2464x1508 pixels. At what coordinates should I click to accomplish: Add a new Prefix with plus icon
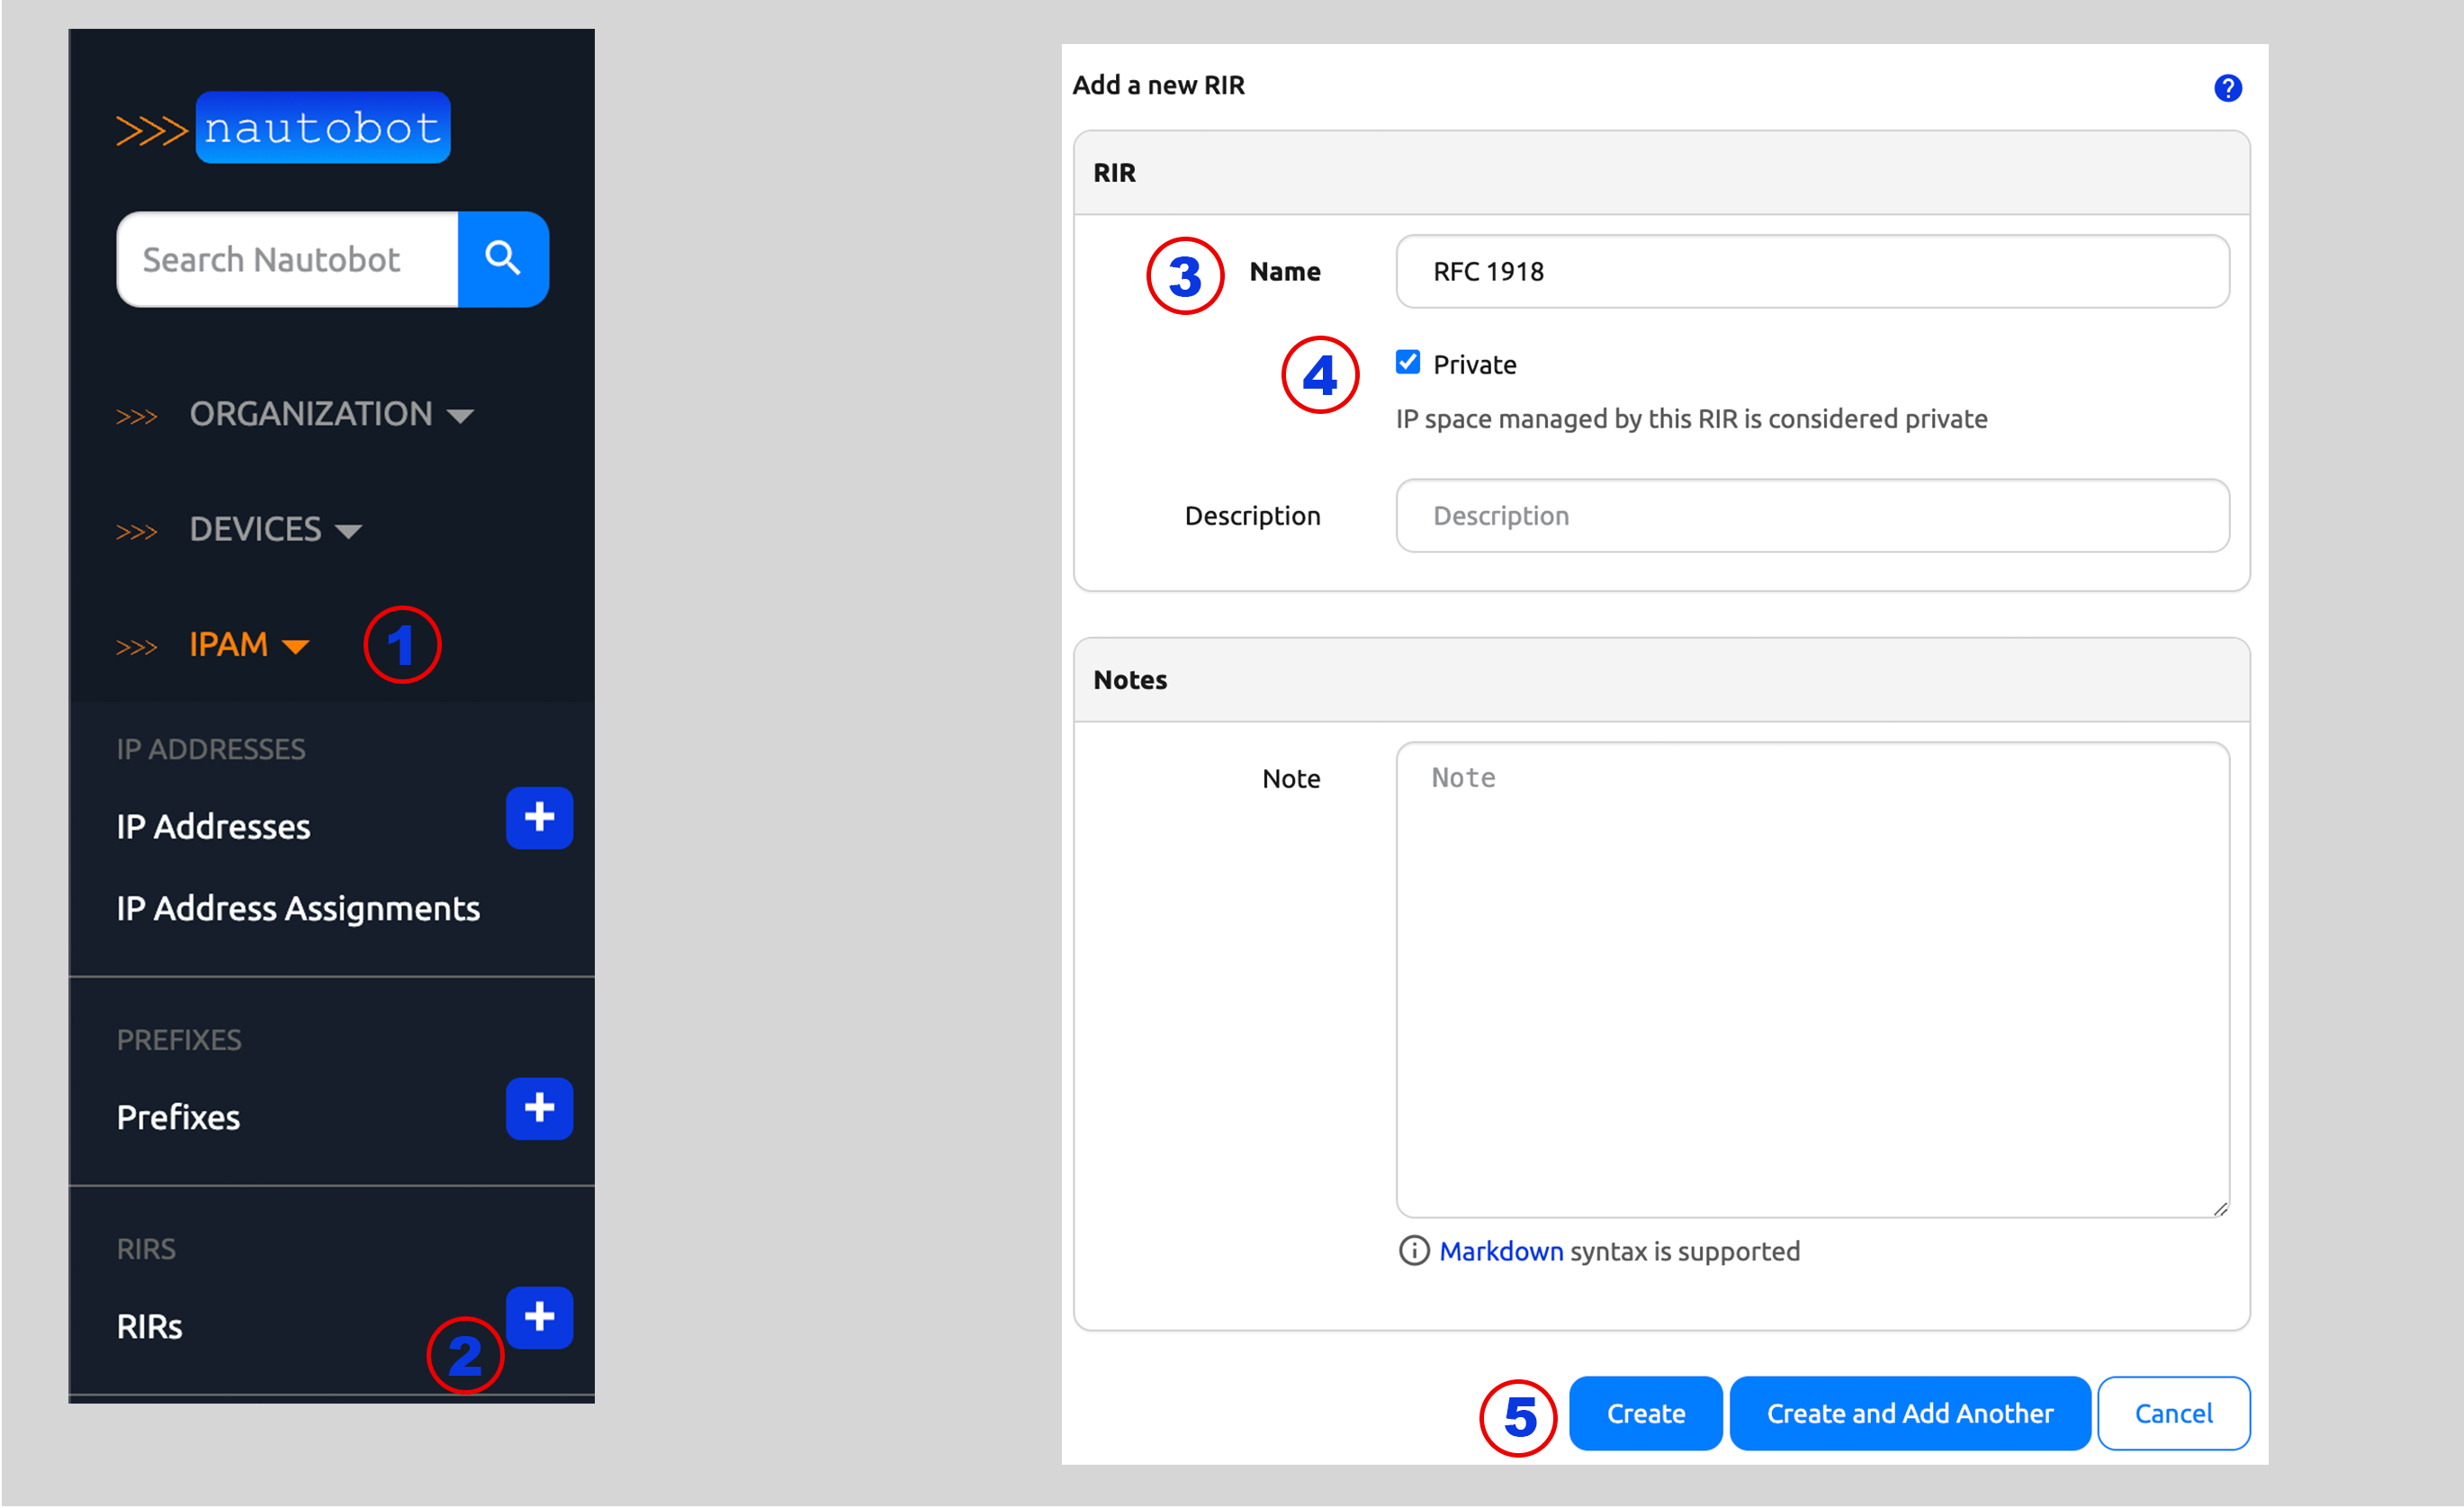click(x=538, y=1108)
